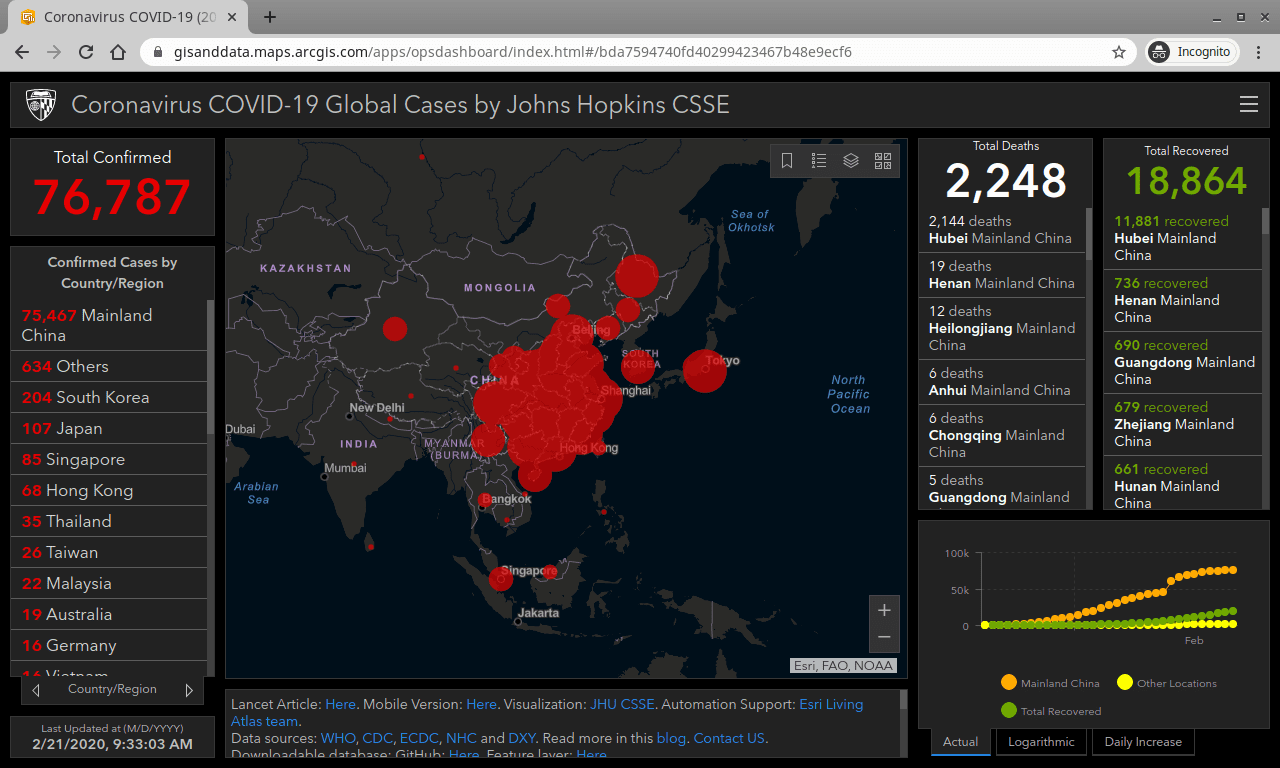1280x768 pixels.
Task: Click the browser address bar URL
Action: [x=515, y=52]
